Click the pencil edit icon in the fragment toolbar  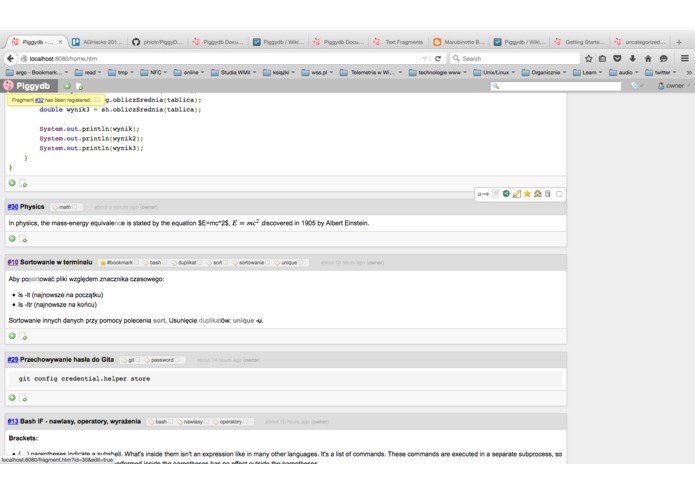point(516,194)
